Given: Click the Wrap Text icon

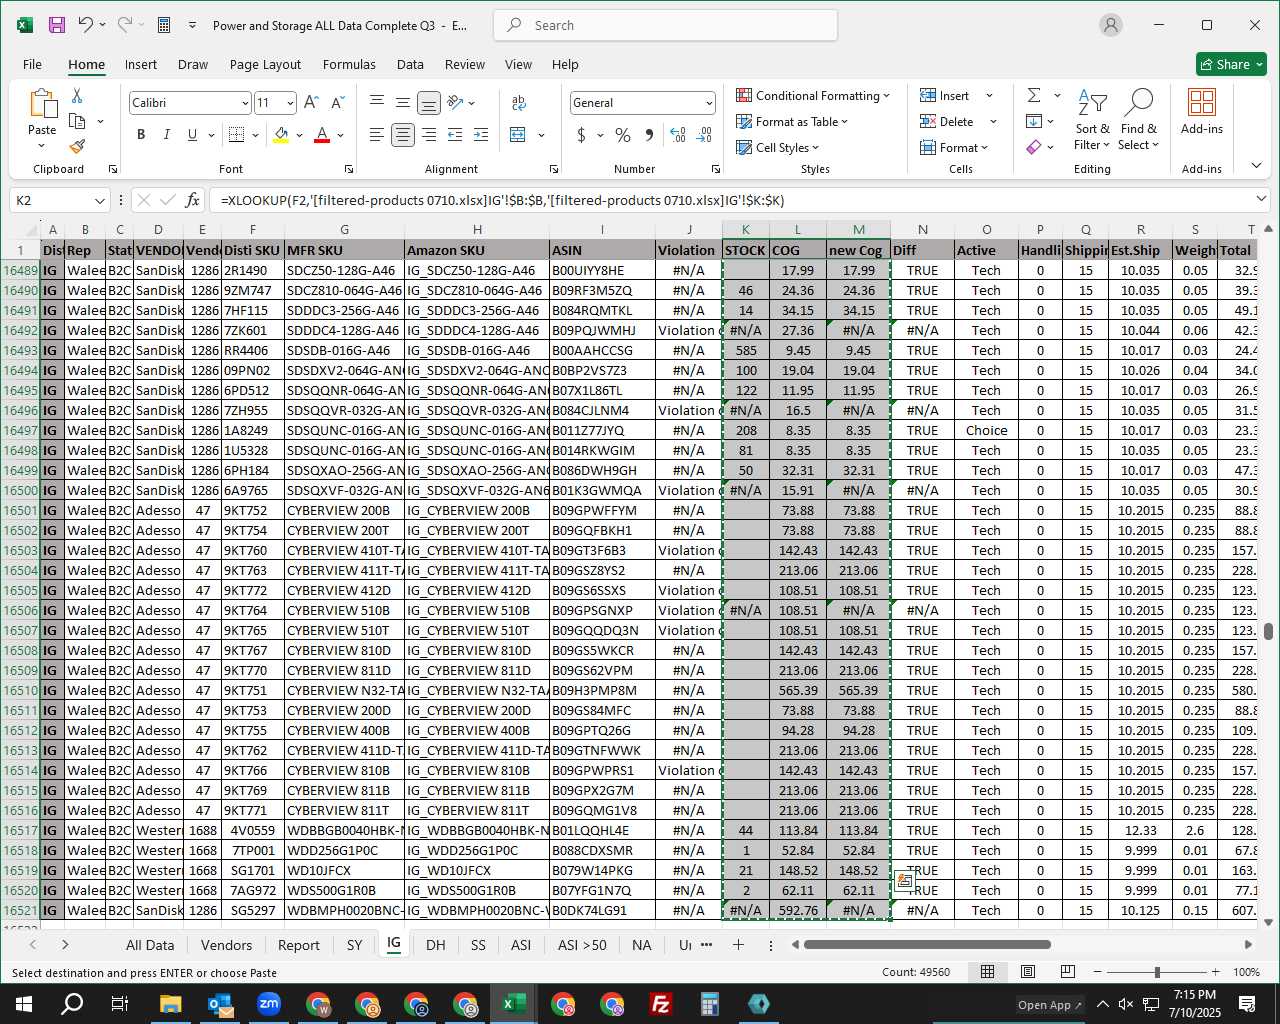Looking at the screenshot, I should click(x=519, y=102).
